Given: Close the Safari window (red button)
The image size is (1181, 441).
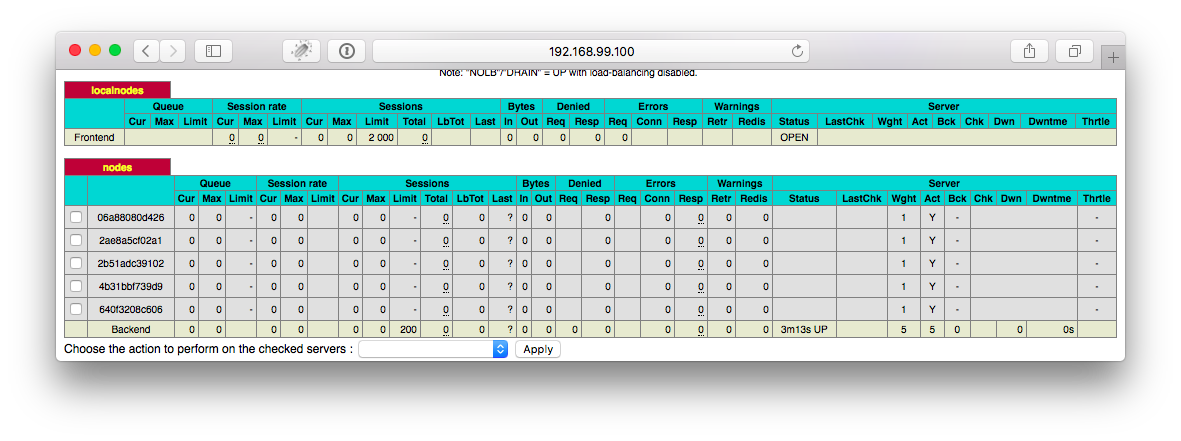Looking at the screenshot, I should pos(75,50).
